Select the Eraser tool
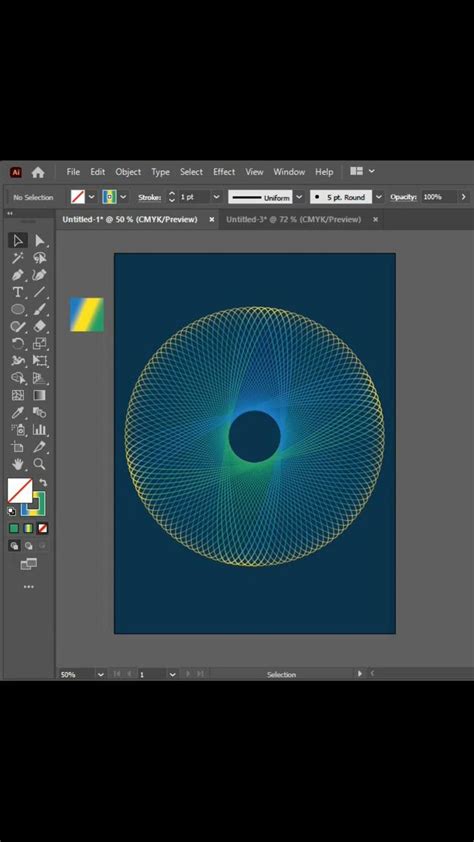Viewport: 474px width, 842px height. pos(39,326)
